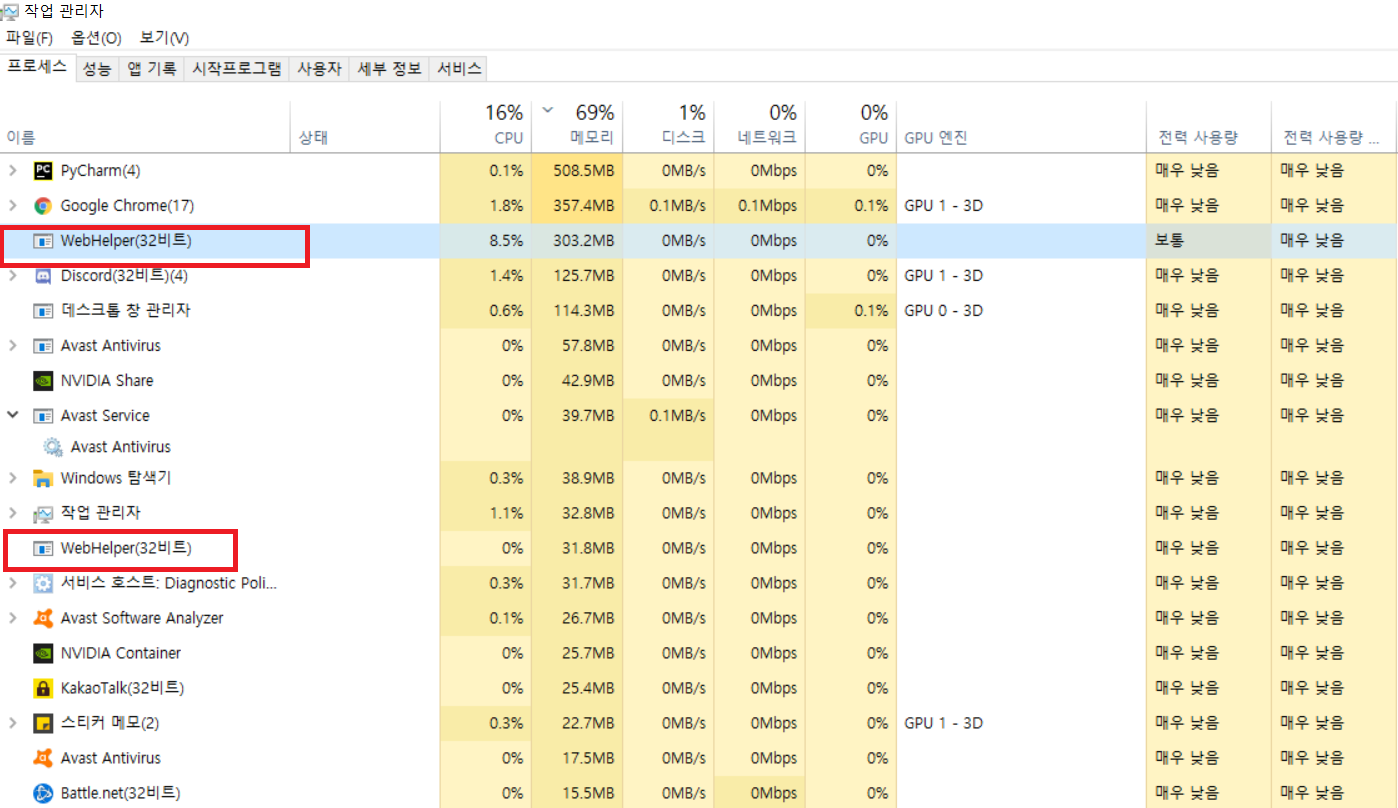The width and height of the screenshot is (1398, 808).
Task: Sort by the 전력 사용량 column header
Action: click(x=1208, y=127)
